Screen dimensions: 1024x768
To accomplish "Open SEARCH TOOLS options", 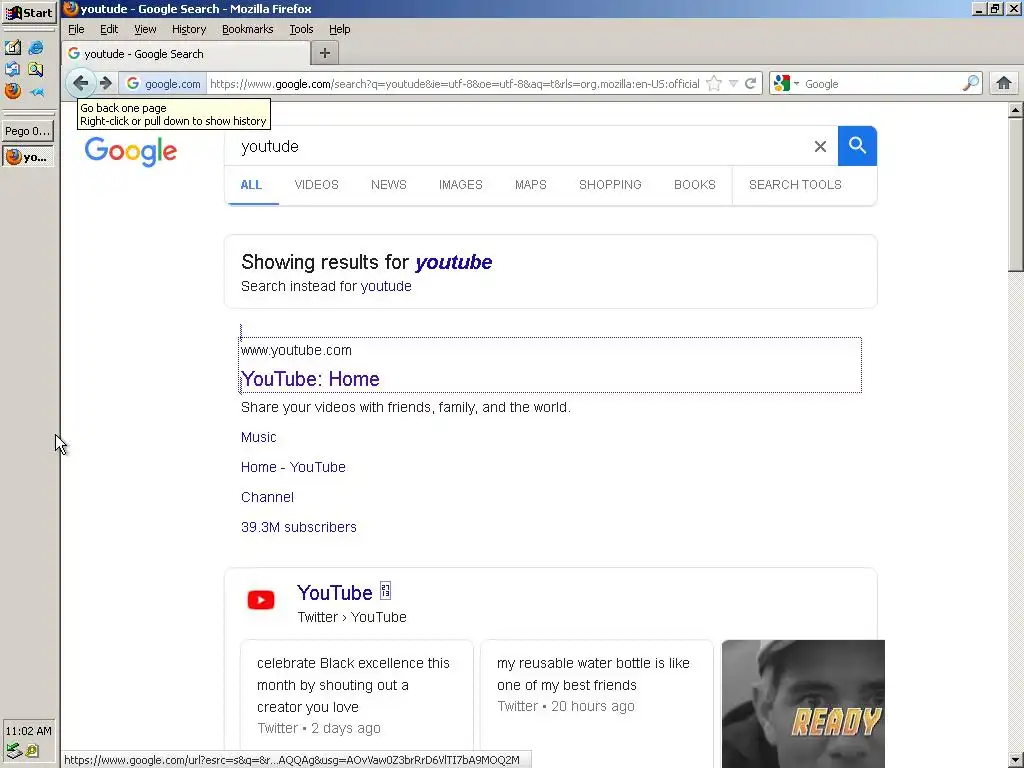I will (x=795, y=185).
